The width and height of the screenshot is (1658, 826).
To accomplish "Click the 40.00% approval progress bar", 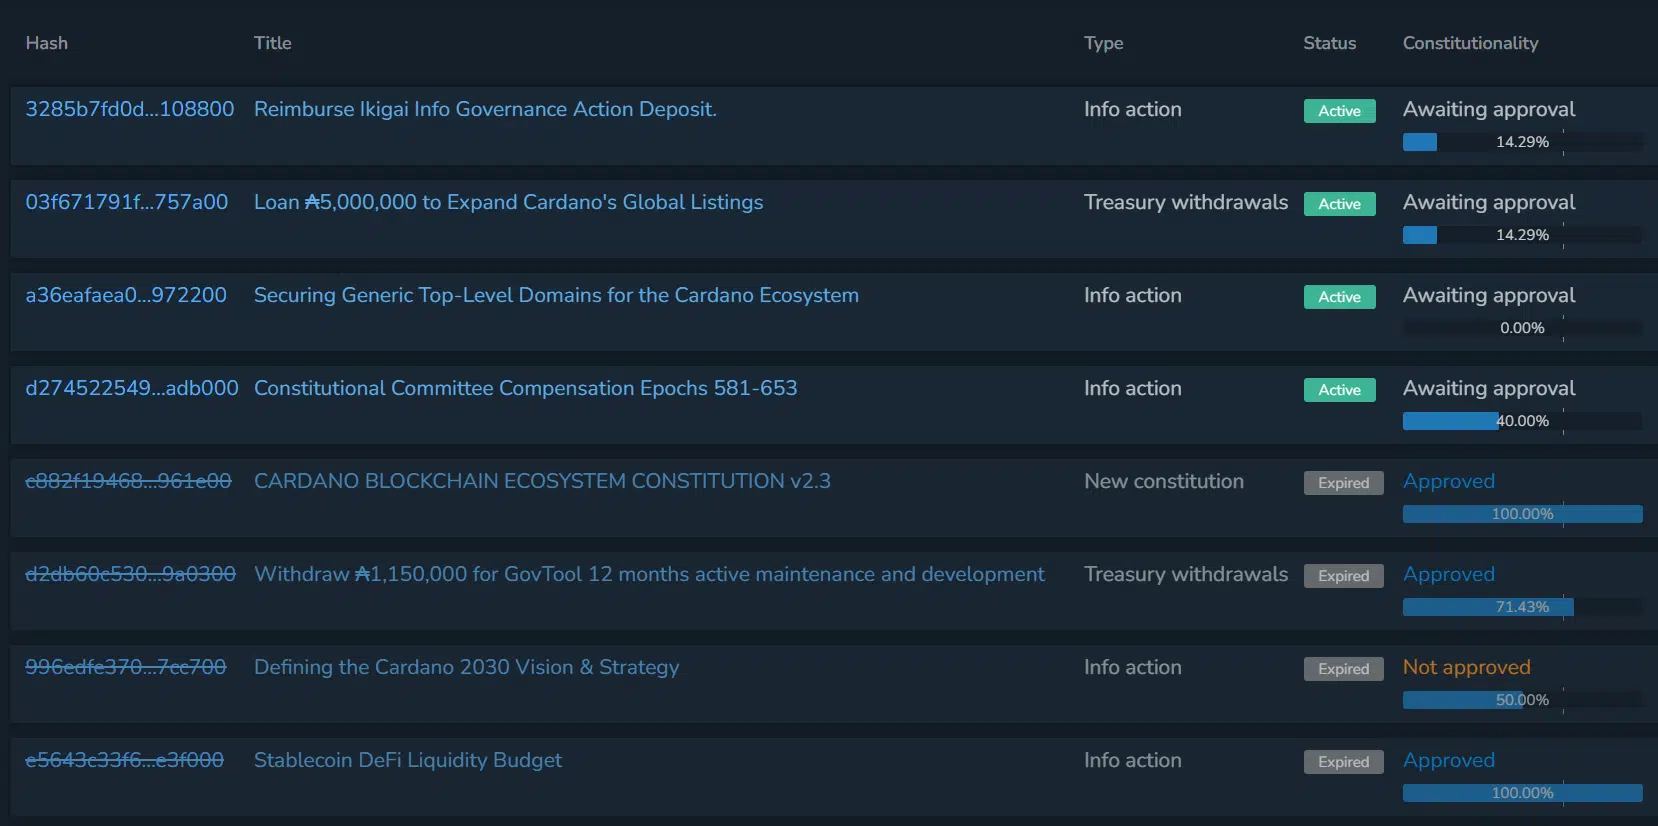I will 1522,421.
